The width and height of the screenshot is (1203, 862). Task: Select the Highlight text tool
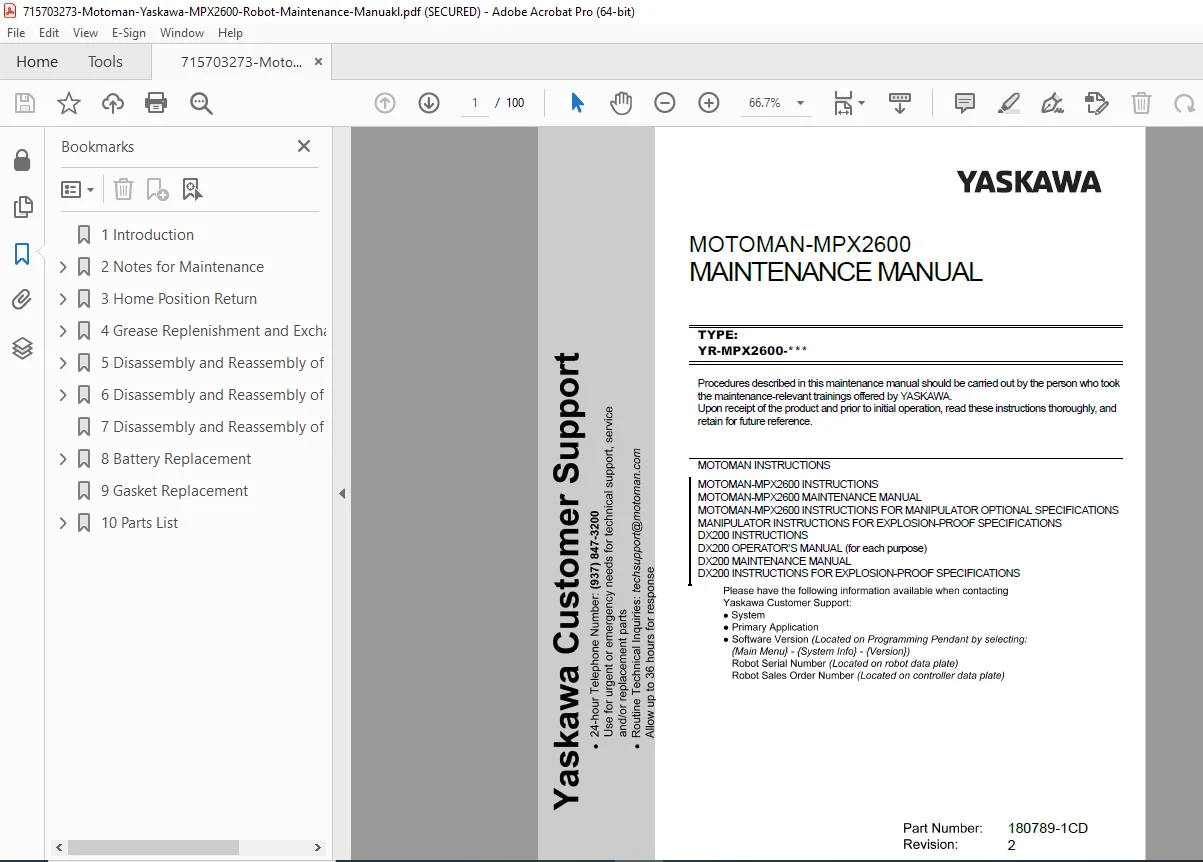pyautogui.click(x=1009, y=103)
